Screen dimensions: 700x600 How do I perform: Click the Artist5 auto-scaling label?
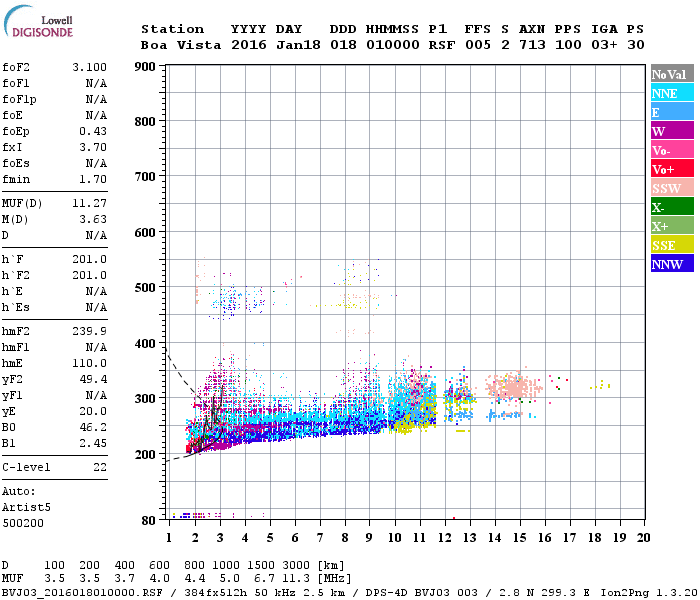pyautogui.click(x=26, y=508)
